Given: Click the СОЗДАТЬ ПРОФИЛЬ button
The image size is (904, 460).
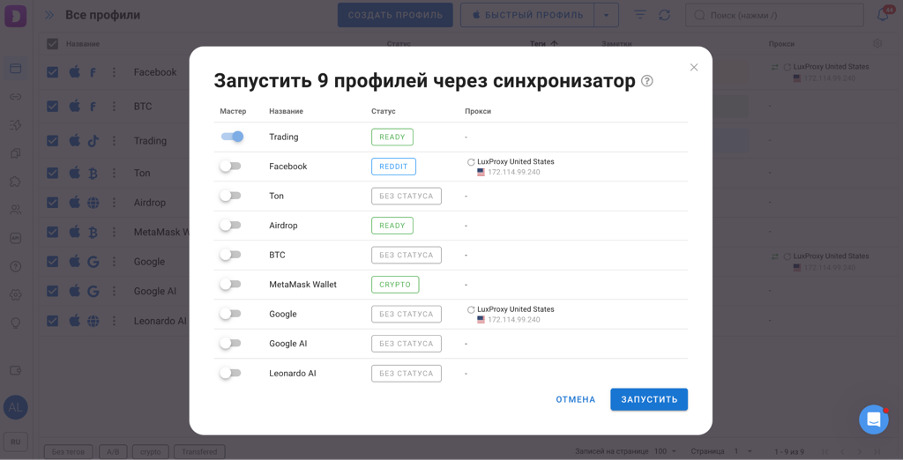Looking at the screenshot, I should click(395, 15).
